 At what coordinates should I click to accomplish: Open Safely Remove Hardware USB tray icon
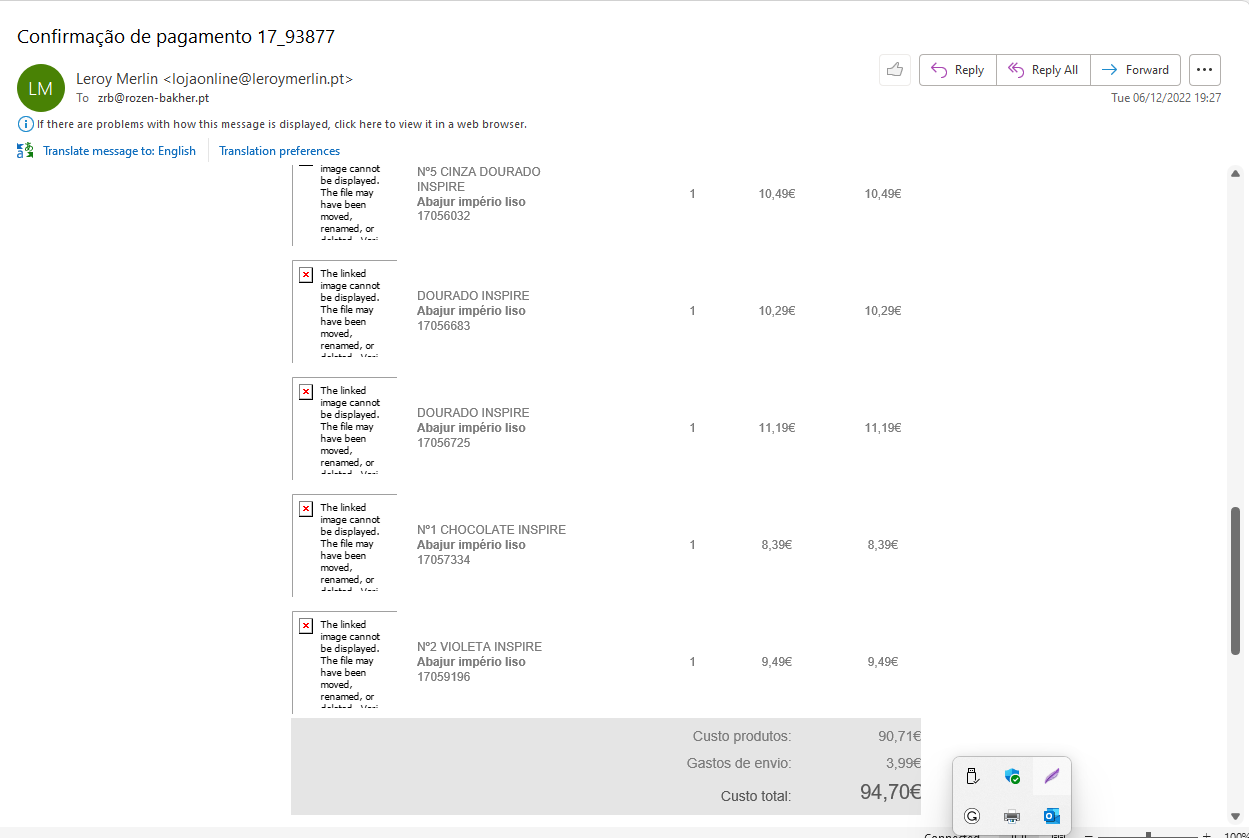point(972,776)
